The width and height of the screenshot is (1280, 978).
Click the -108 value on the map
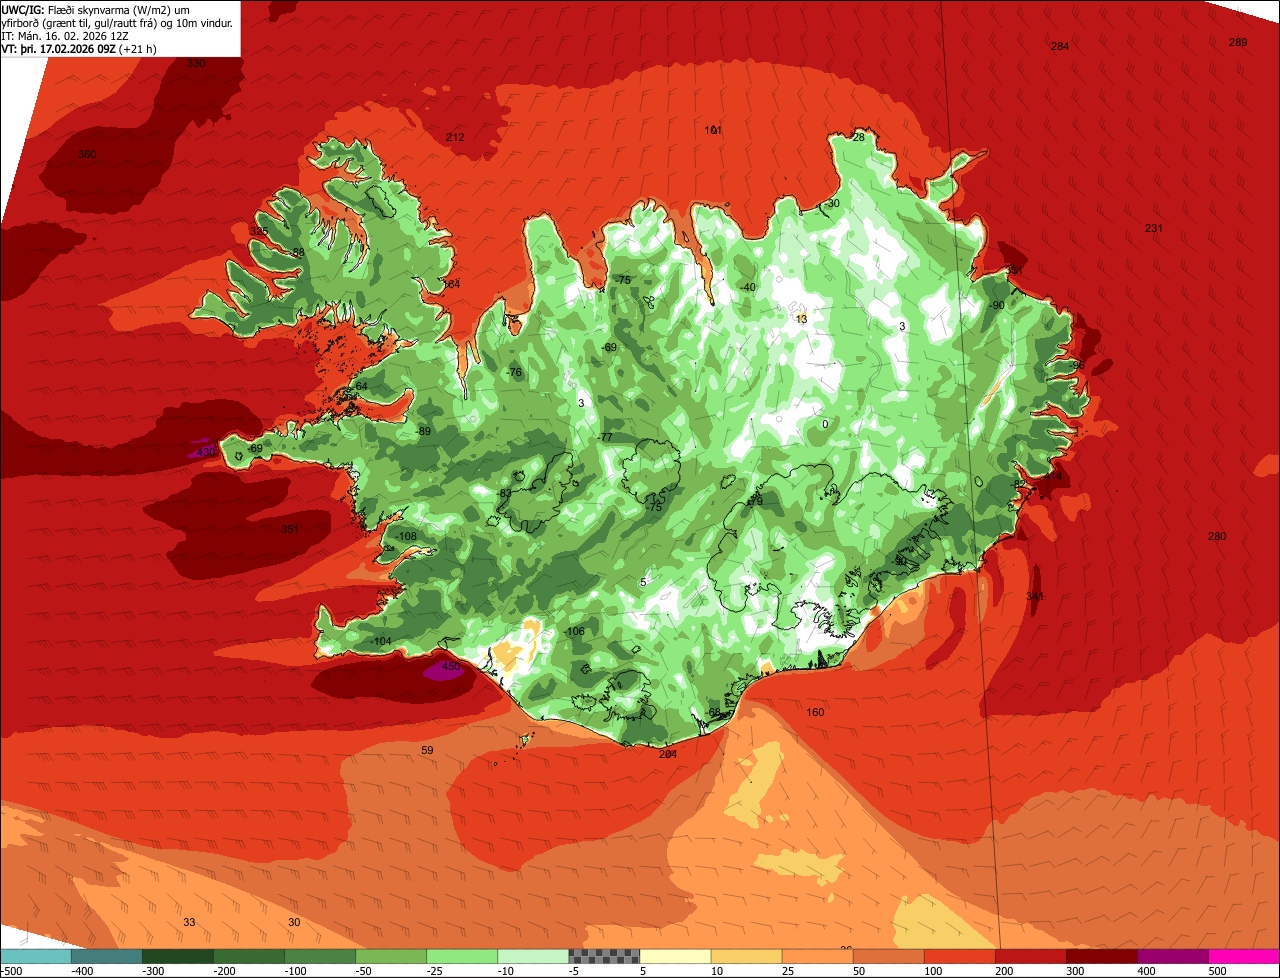[x=405, y=537]
